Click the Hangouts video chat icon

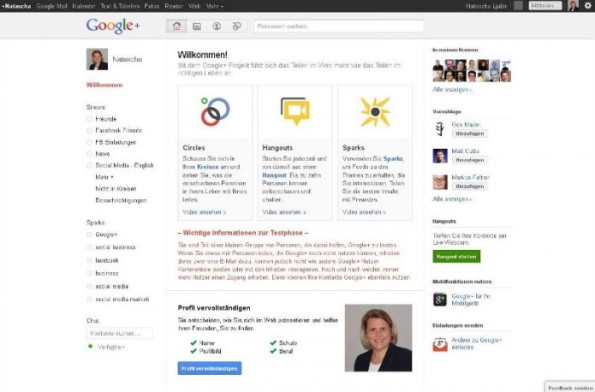[295, 111]
